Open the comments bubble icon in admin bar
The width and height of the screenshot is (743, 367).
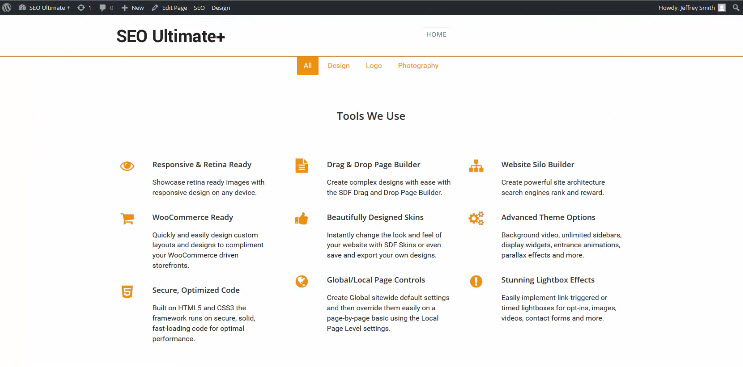pos(106,8)
